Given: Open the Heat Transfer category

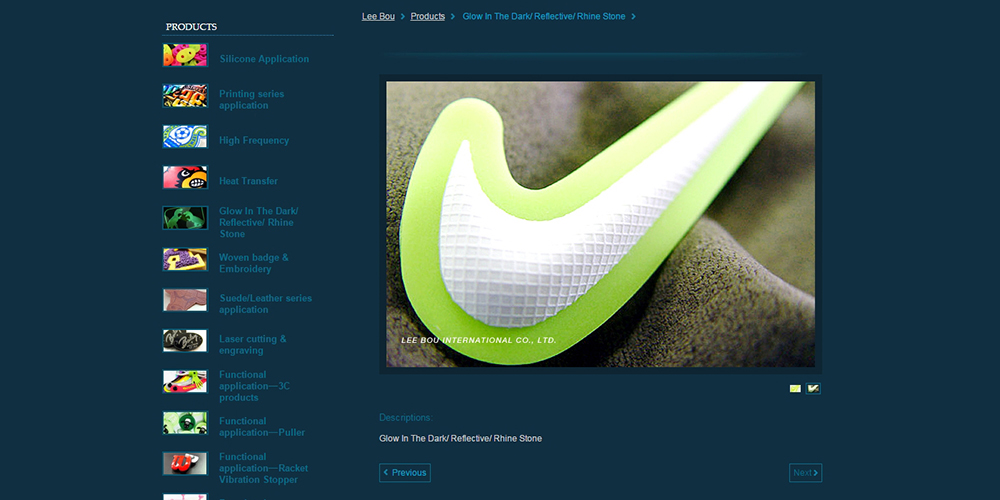Looking at the screenshot, I should click(248, 181).
